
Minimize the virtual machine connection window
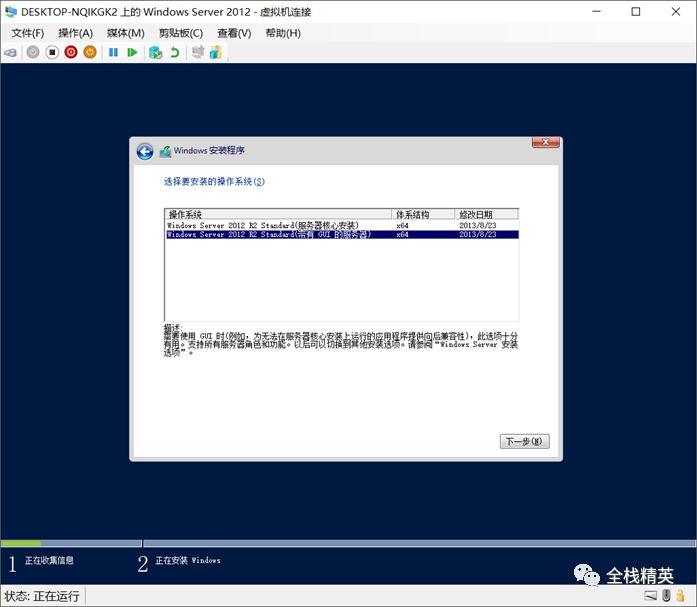pos(597,12)
